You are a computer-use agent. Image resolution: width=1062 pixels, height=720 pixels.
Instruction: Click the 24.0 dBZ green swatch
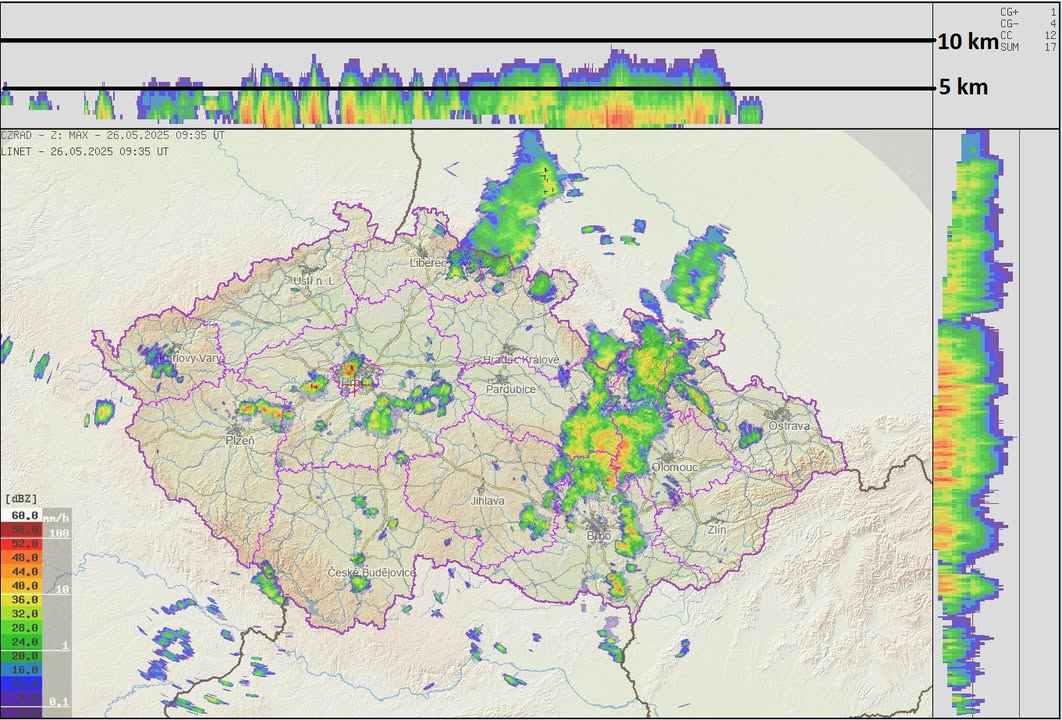[x=21, y=642]
